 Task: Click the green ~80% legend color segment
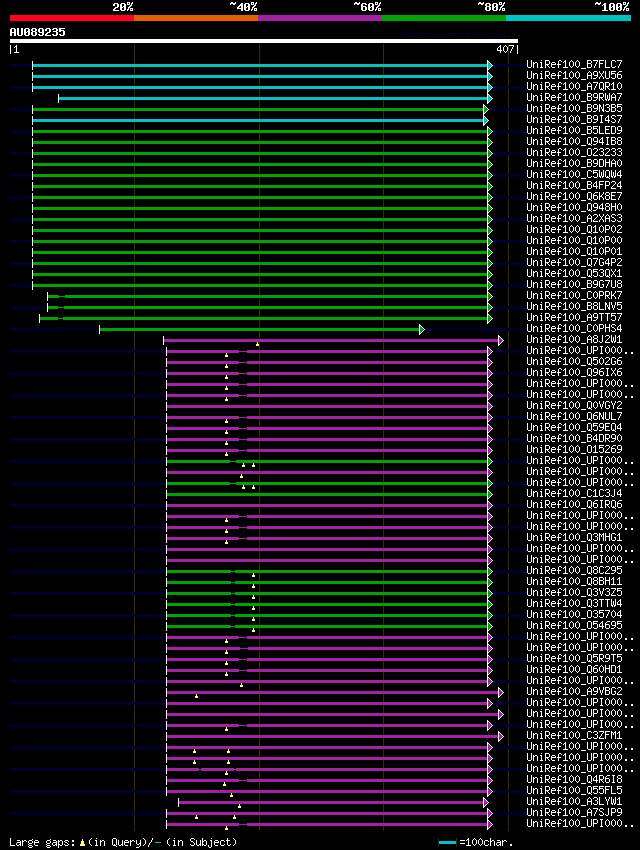coord(444,18)
